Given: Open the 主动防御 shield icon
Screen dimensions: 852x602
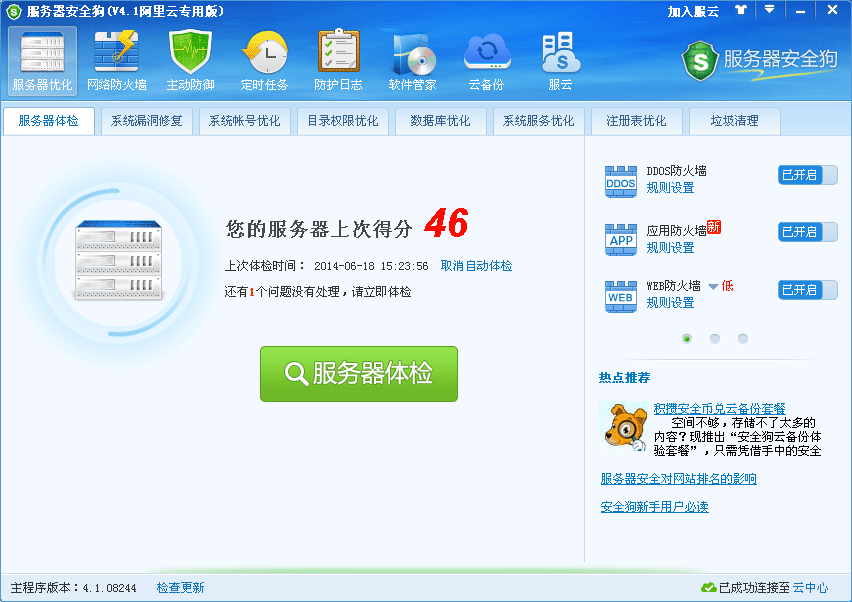Looking at the screenshot, I should pos(190,61).
